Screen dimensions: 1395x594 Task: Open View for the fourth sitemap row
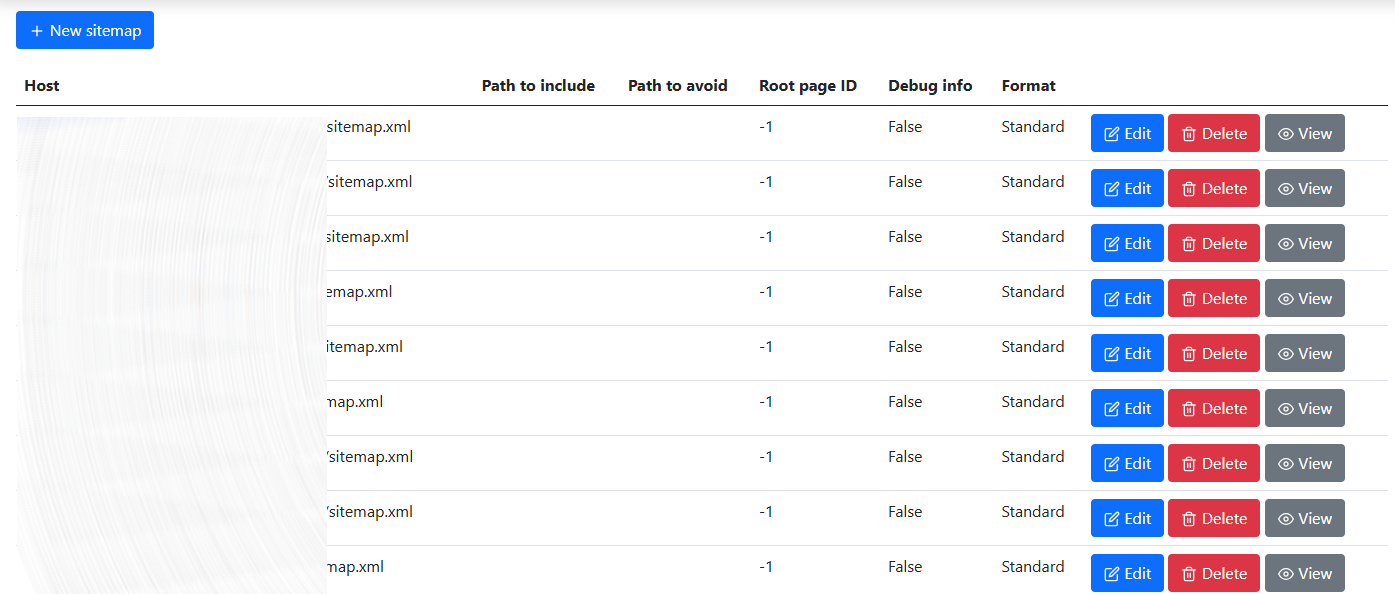coord(1304,299)
